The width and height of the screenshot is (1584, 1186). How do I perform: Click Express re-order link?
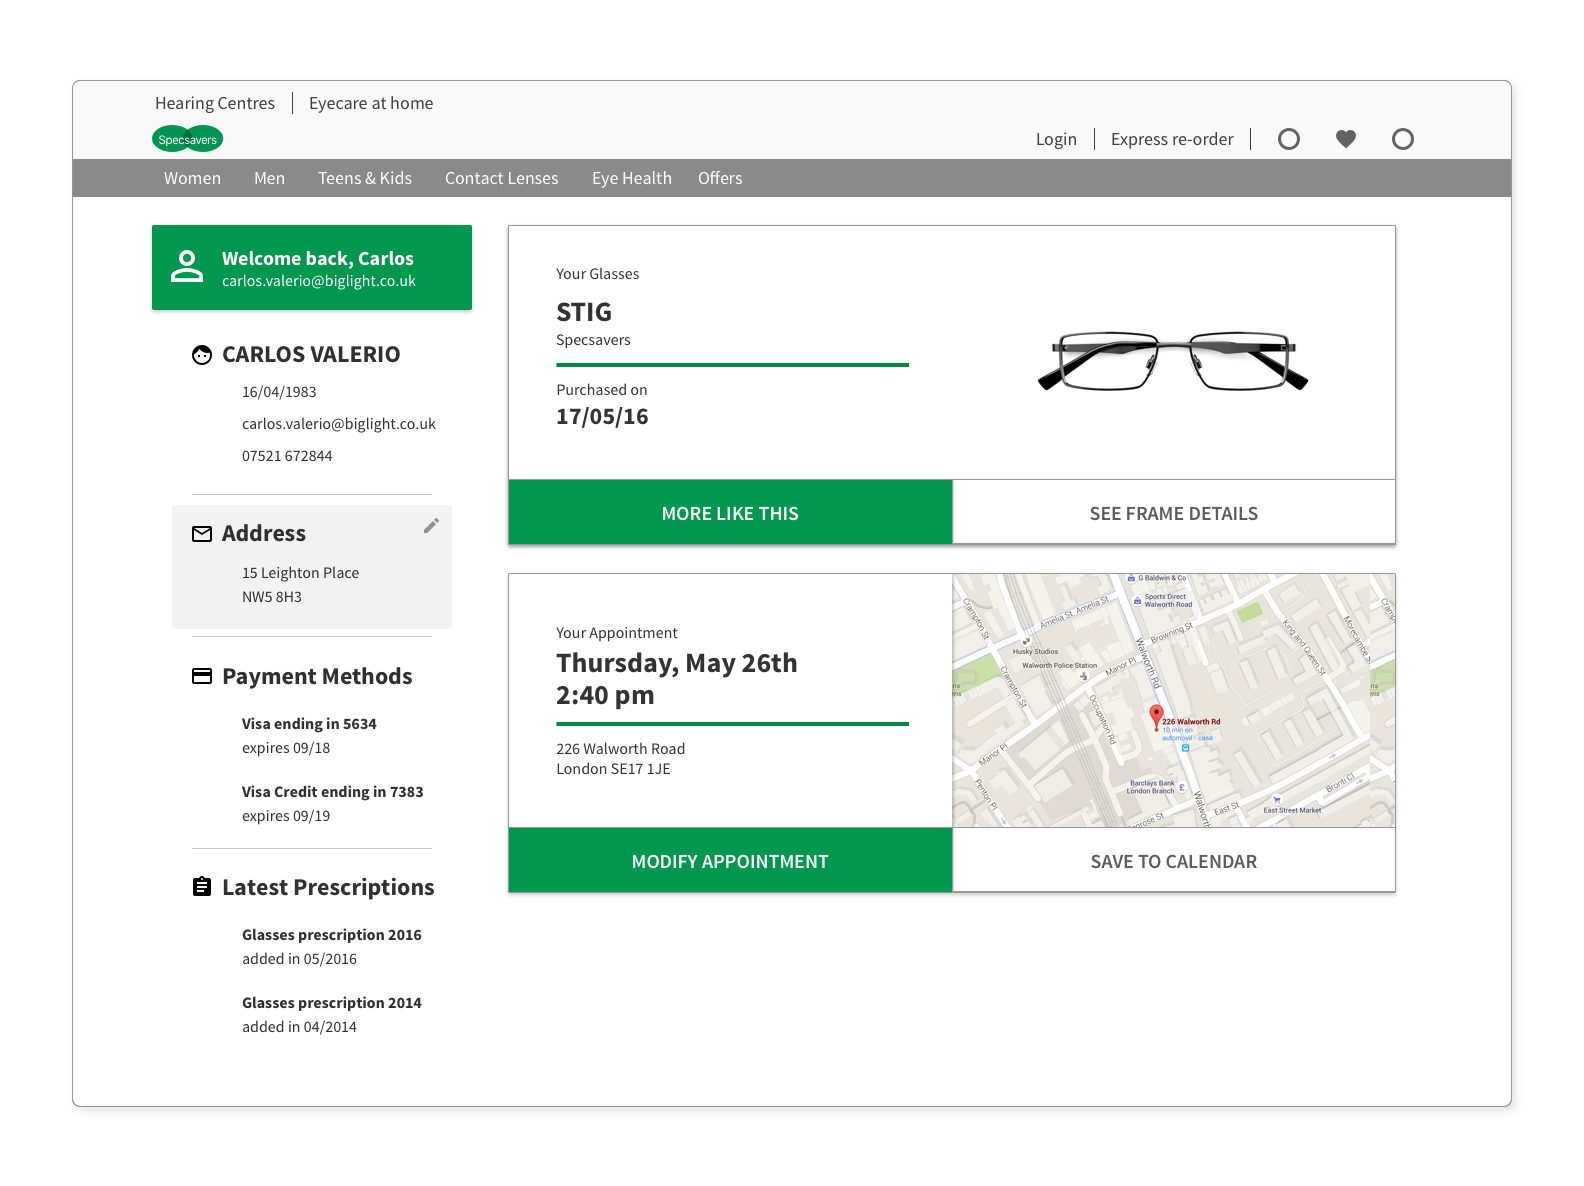(x=1172, y=139)
